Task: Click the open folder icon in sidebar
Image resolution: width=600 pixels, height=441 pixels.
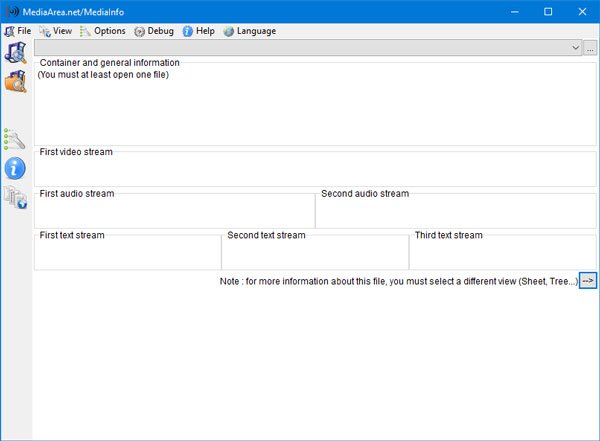Action: coord(15,81)
